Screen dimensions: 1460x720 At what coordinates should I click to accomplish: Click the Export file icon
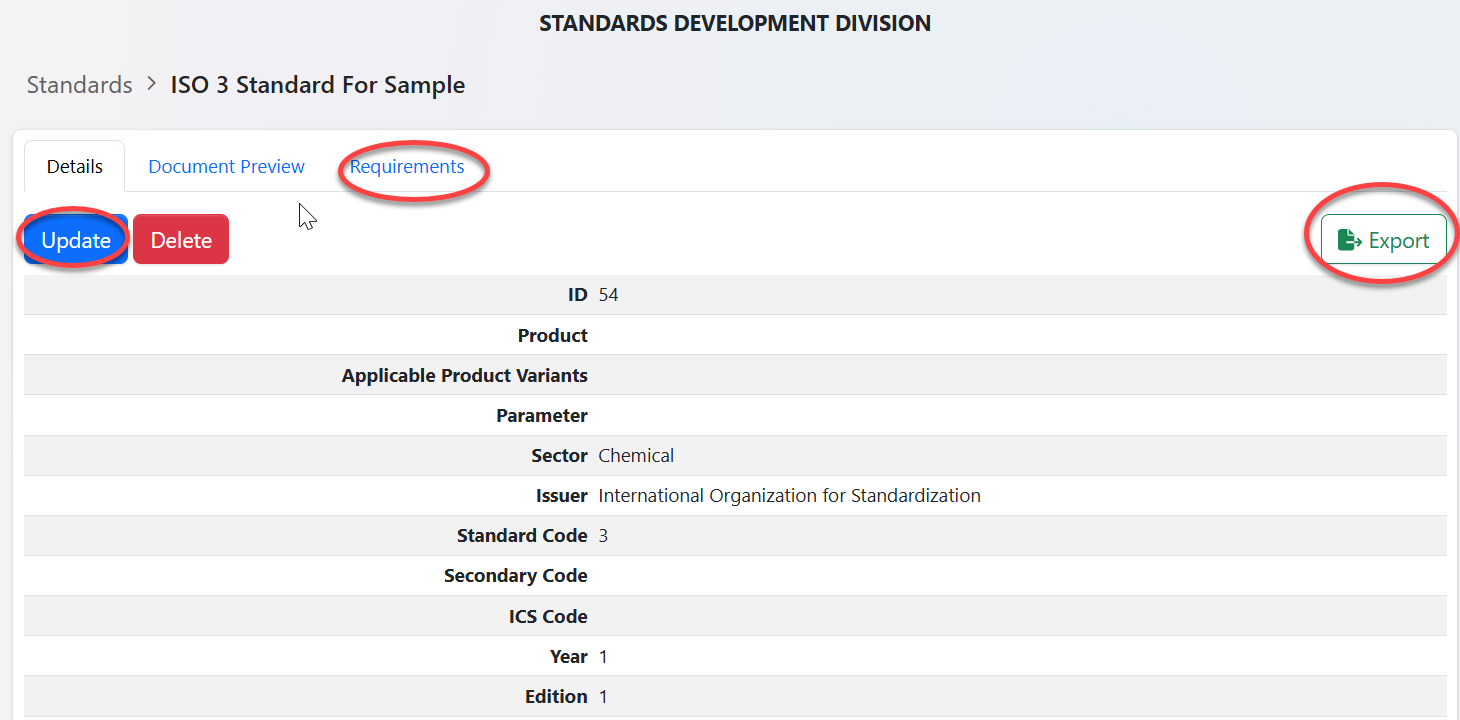point(1349,240)
